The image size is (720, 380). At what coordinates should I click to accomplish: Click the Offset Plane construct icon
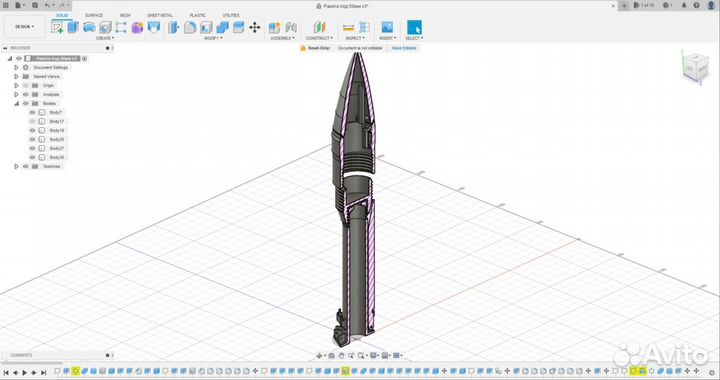pos(319,27)
